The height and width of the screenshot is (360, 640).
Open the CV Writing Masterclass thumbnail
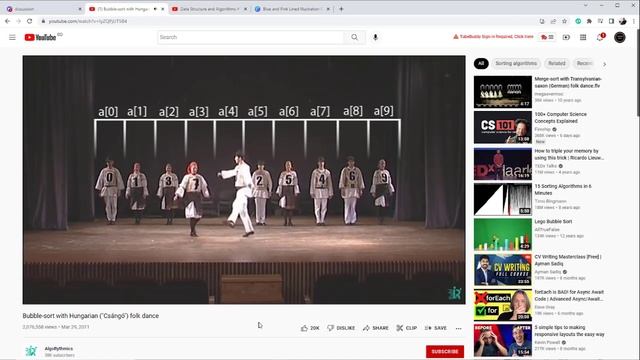coord(503,270)
